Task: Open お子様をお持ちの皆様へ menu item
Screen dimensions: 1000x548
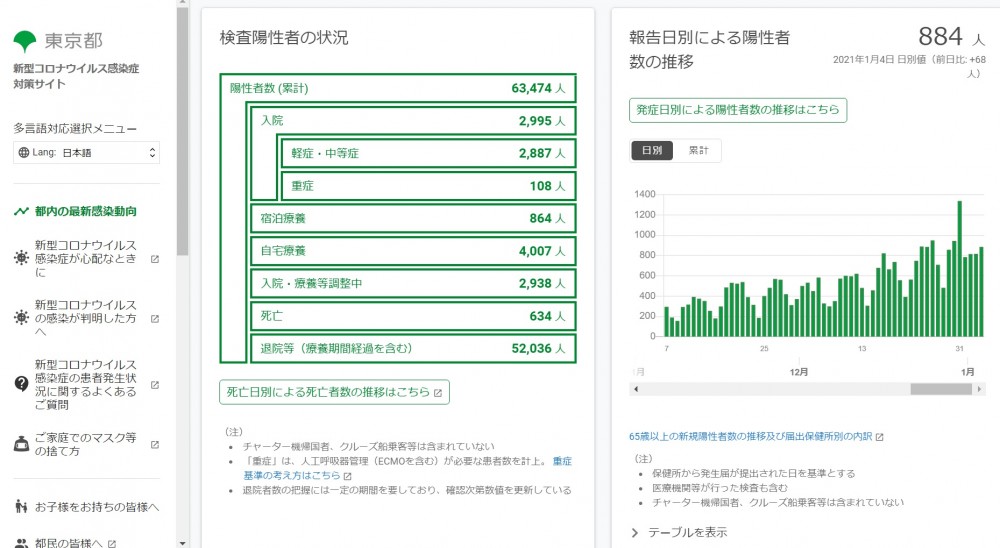Action: point(97,507)
